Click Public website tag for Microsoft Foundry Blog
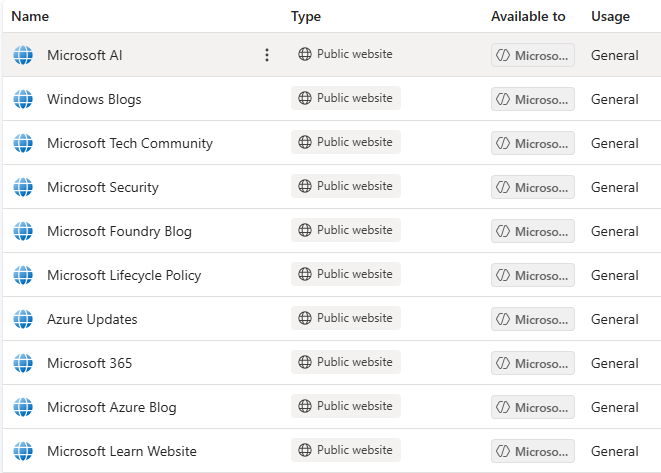Image resolution: width=661 pixels, height=473 pixels. point(346,230)
